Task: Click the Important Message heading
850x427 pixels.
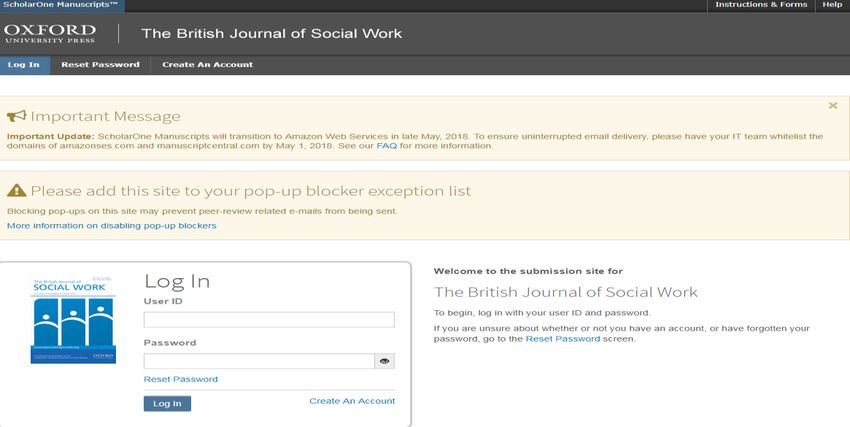Action: point(105,116)
